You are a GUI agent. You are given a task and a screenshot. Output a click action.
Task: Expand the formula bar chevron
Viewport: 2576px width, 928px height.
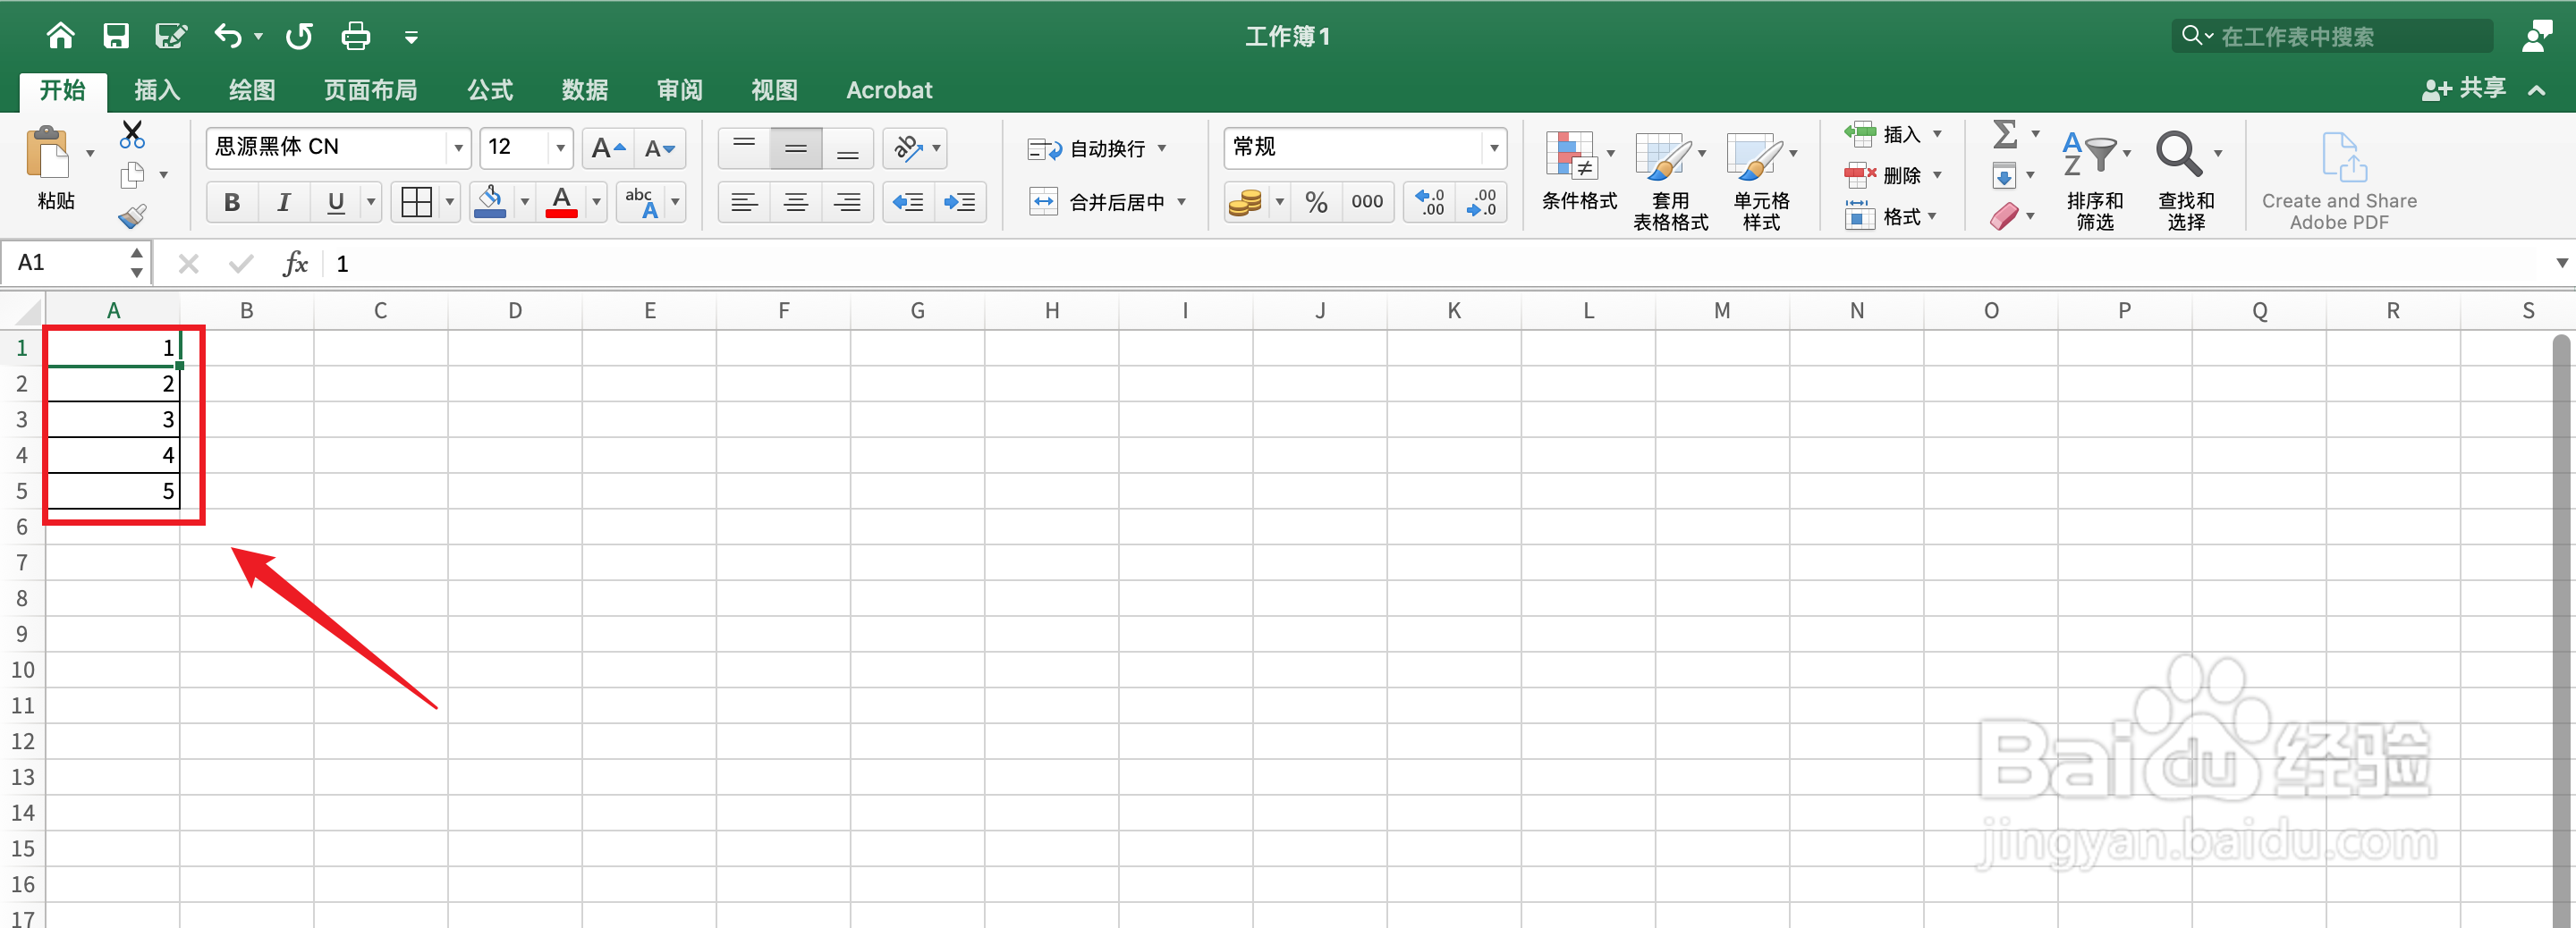(2562, 264)
